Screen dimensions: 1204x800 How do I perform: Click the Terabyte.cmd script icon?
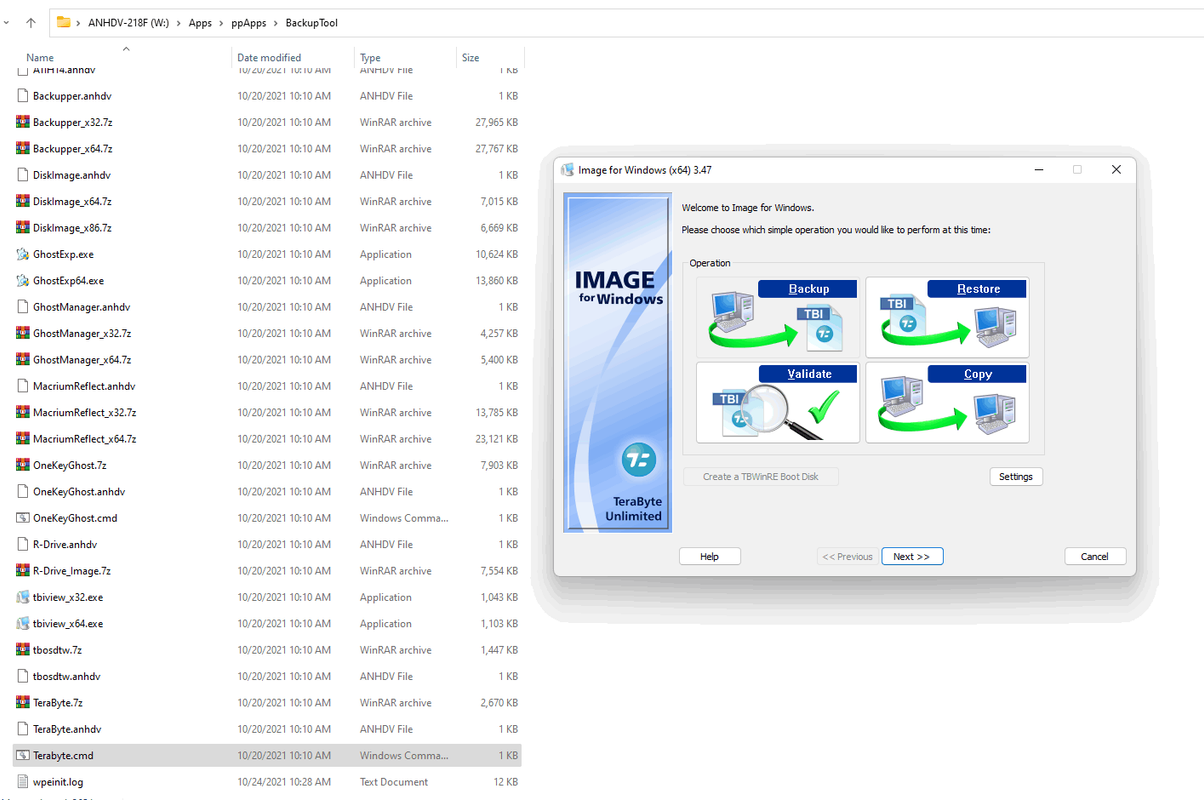(23, 756)
